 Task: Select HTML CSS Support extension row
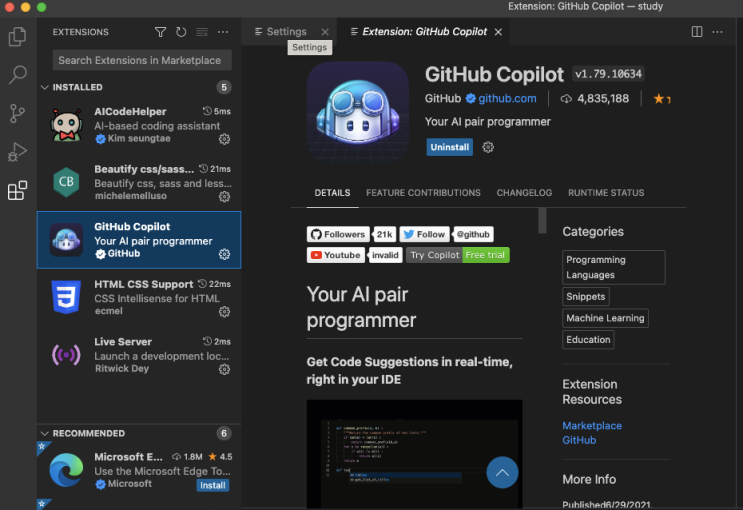point(139,297)
